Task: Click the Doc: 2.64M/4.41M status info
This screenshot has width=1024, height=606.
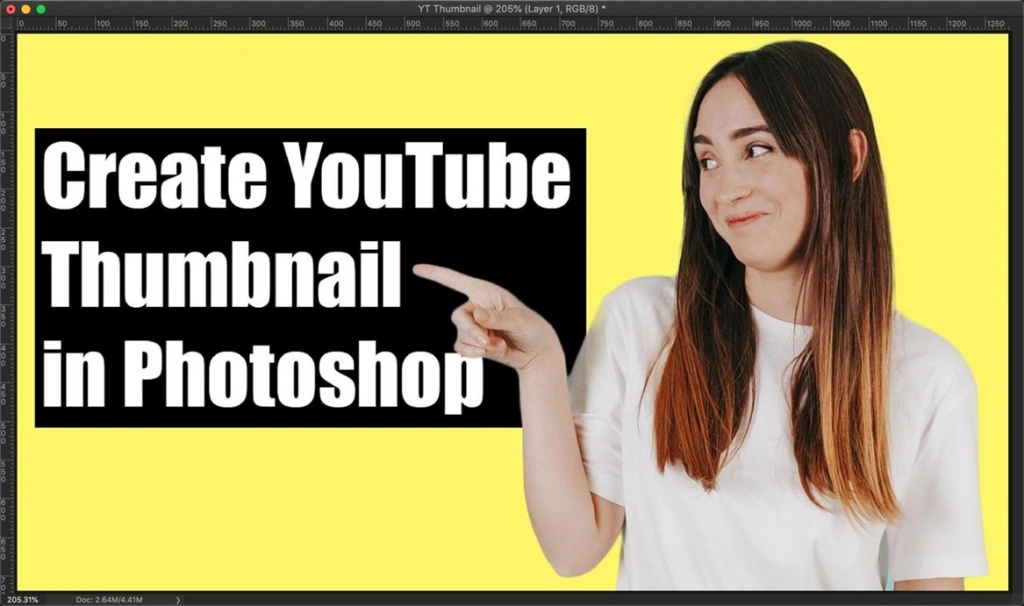Action: [x=109, y=599]
